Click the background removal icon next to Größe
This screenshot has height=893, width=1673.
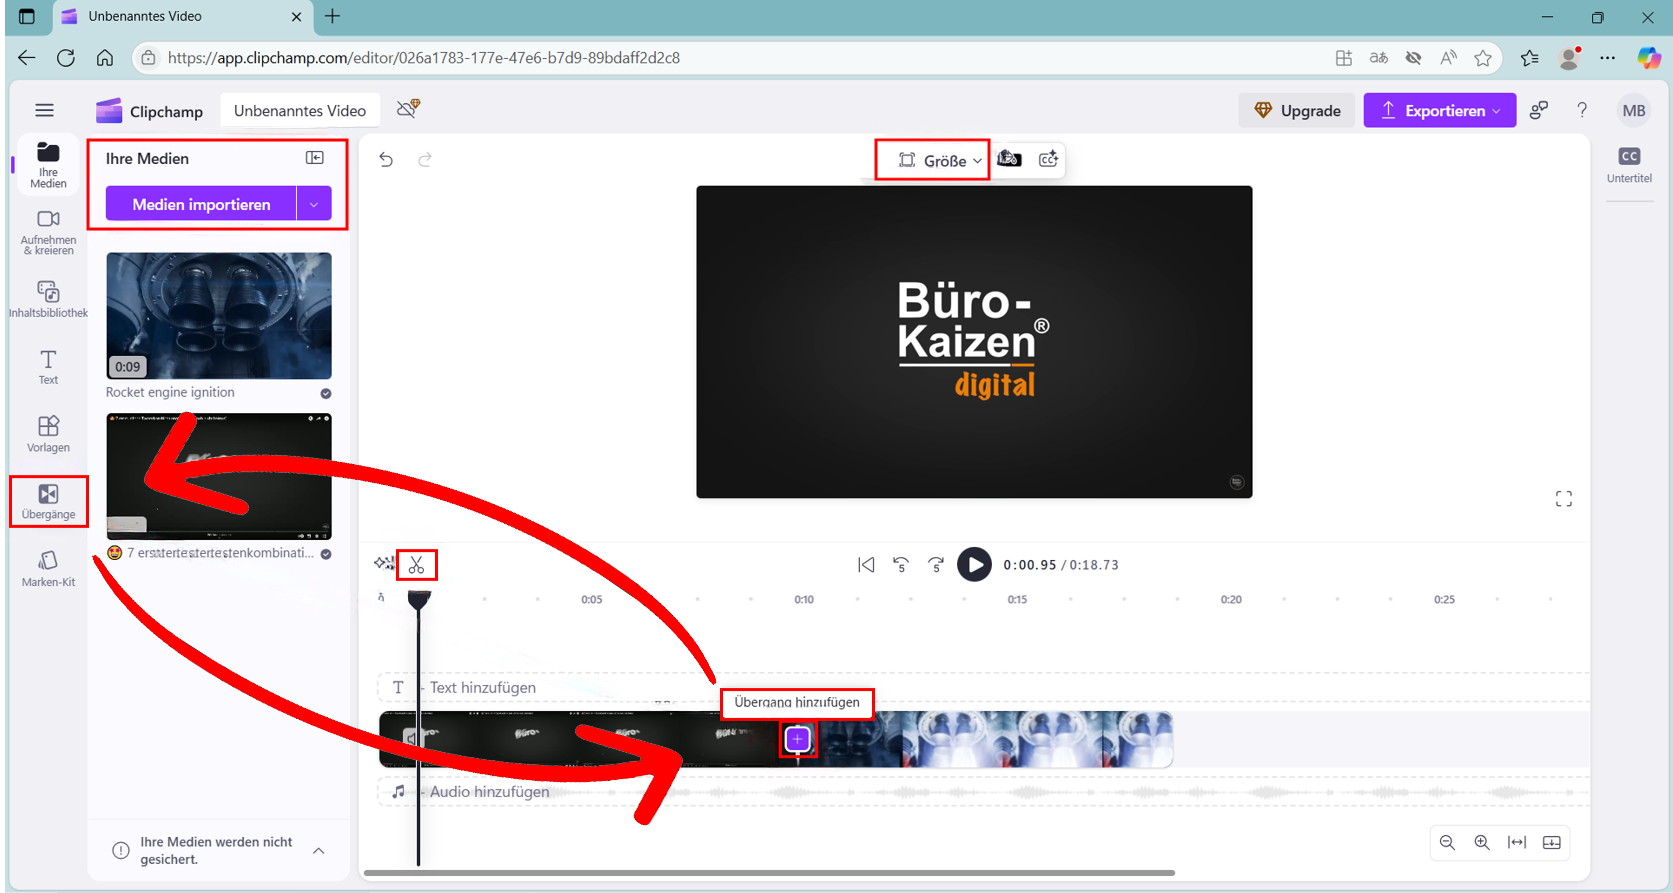[1009, 159]
